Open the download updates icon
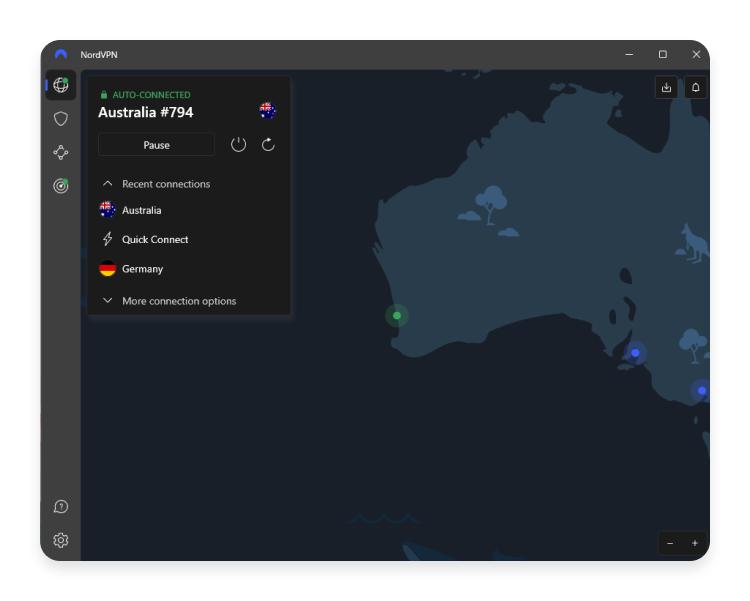 [666, 88]
